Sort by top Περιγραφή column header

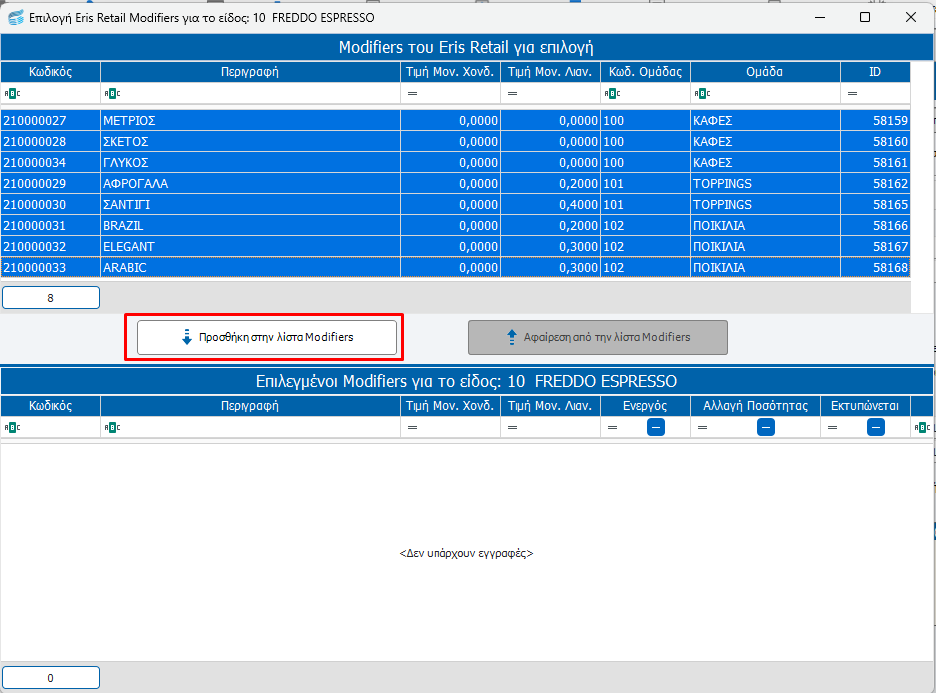[250, 72]
